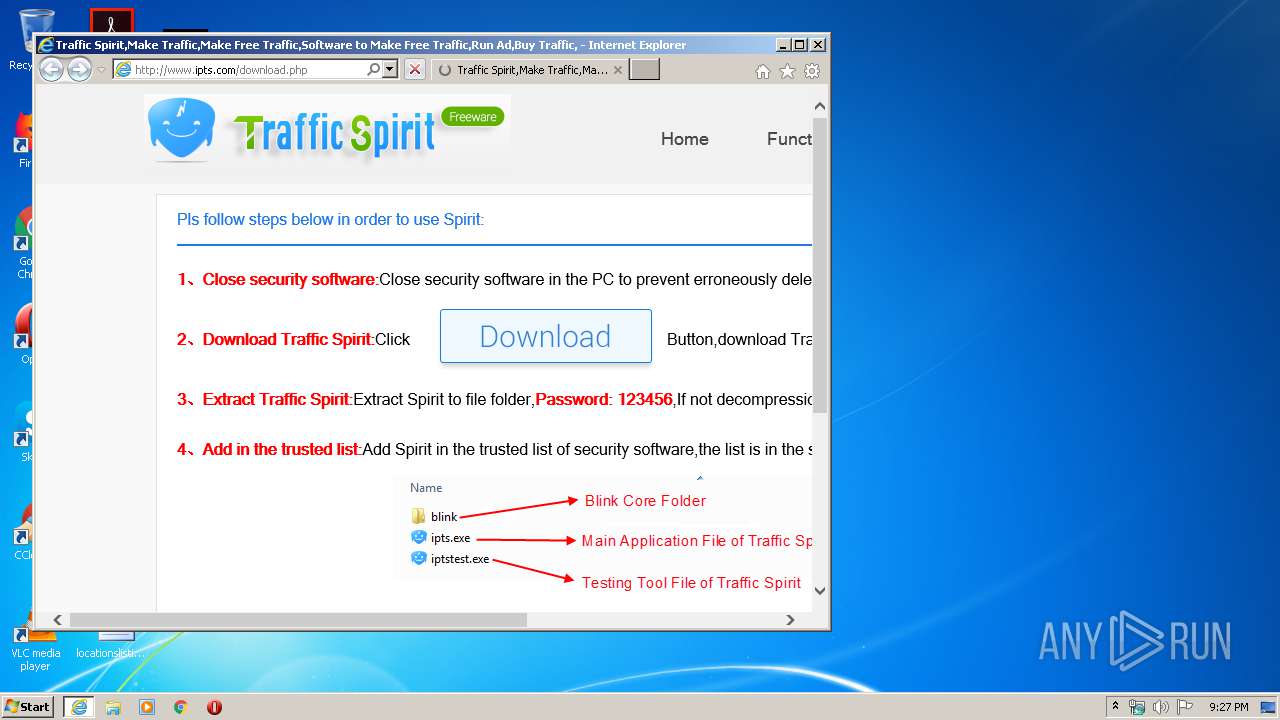Click the Traffic Spirit mascot logo
This screenshot has height=720, width=1280.
click(181, 129)
